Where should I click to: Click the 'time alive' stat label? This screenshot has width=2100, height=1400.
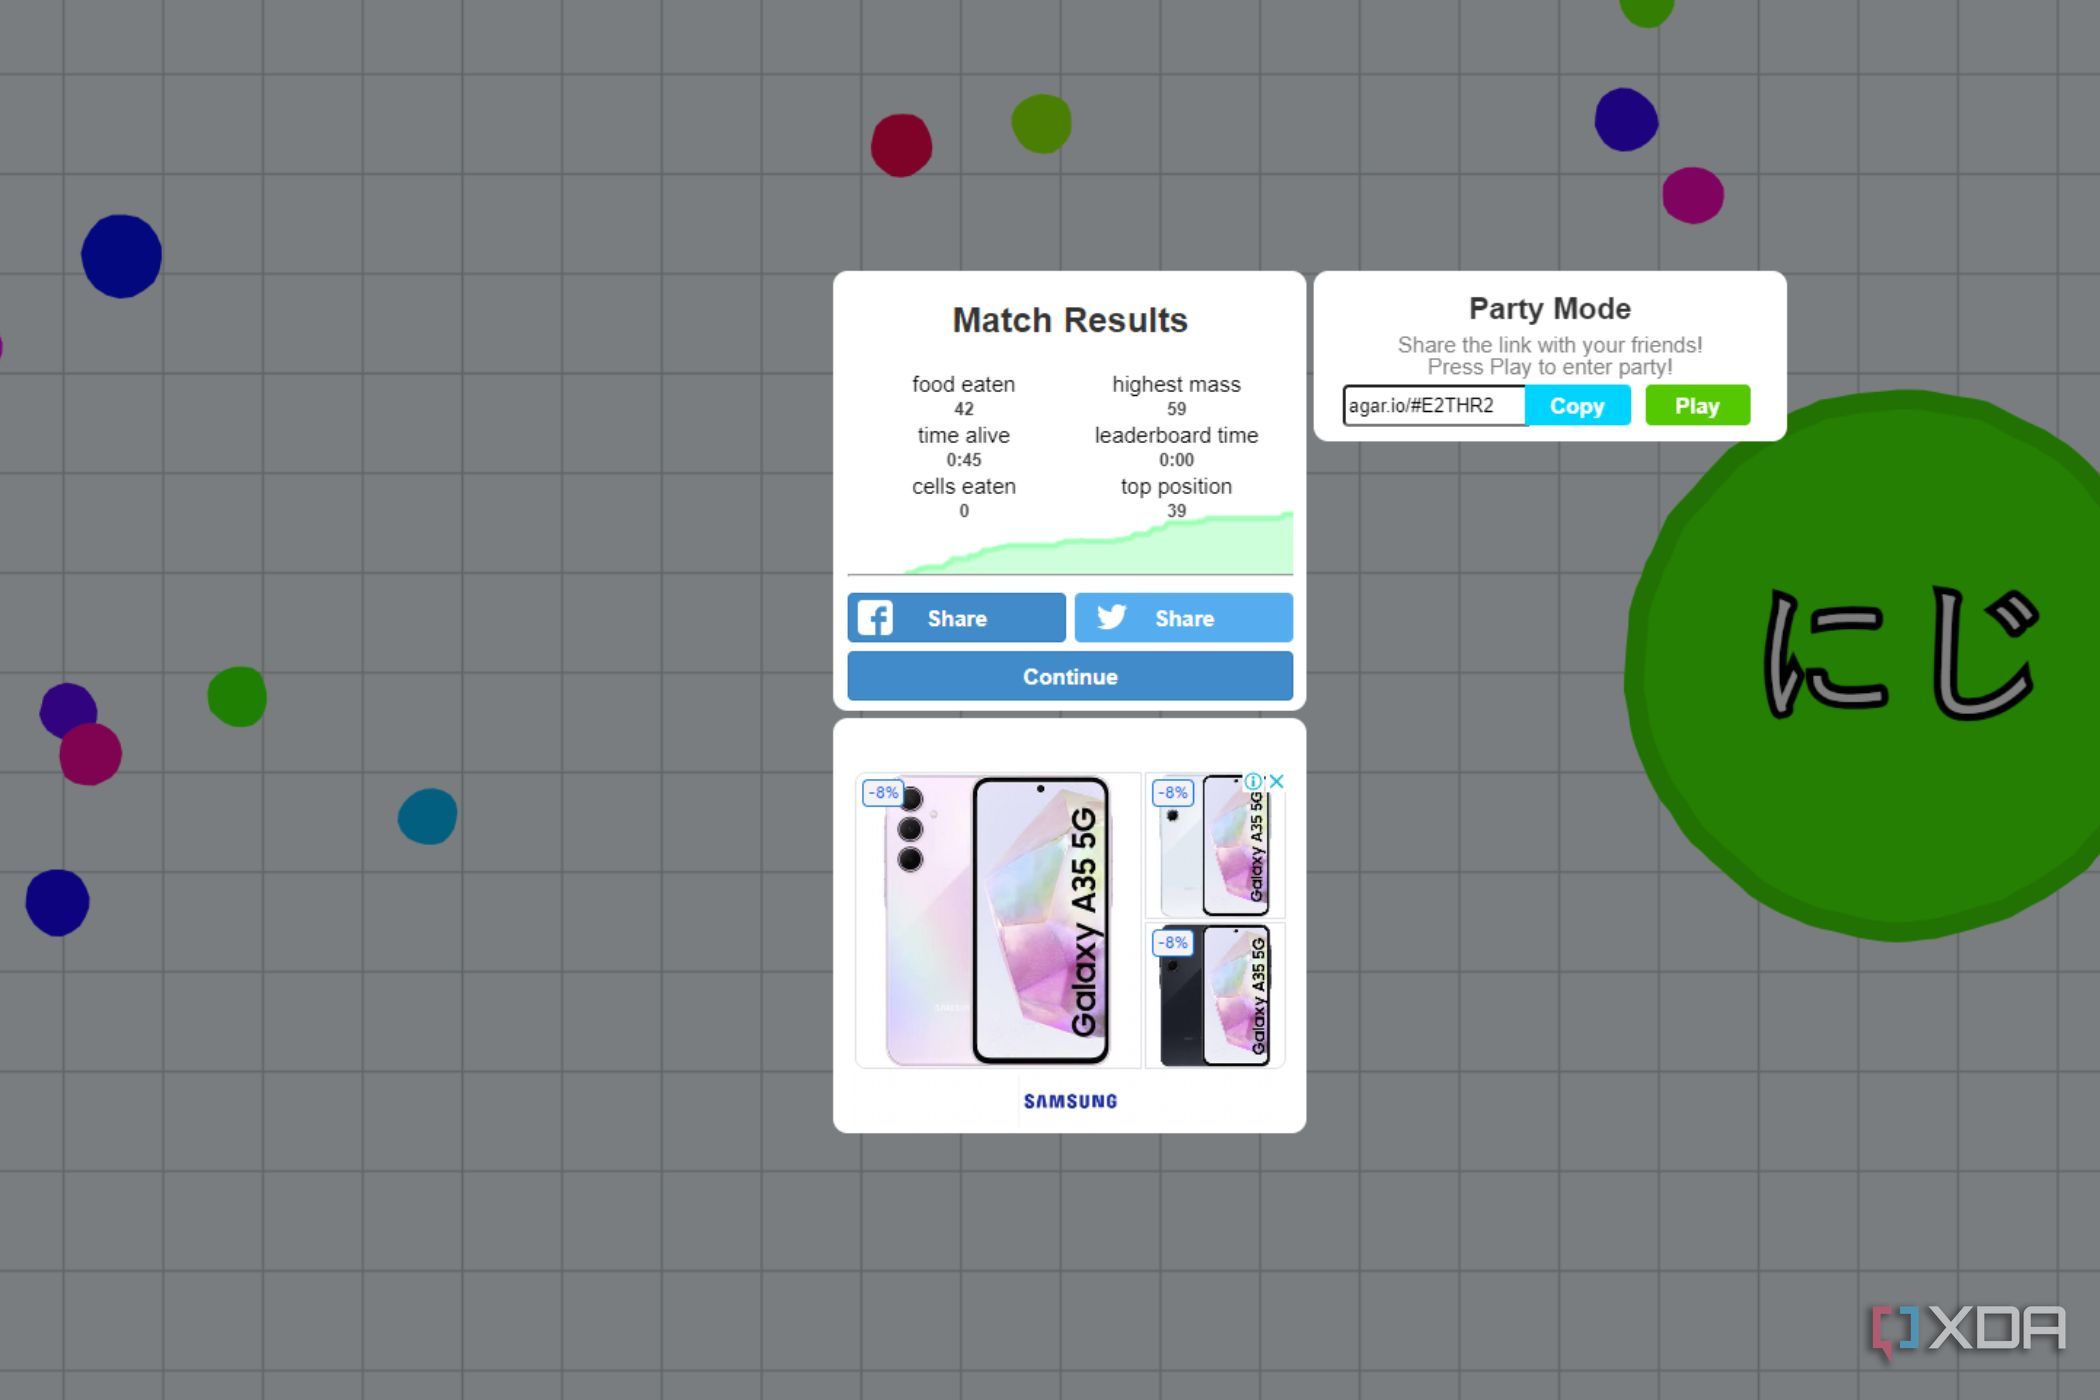pyautogui.click(x=963, y=435)
